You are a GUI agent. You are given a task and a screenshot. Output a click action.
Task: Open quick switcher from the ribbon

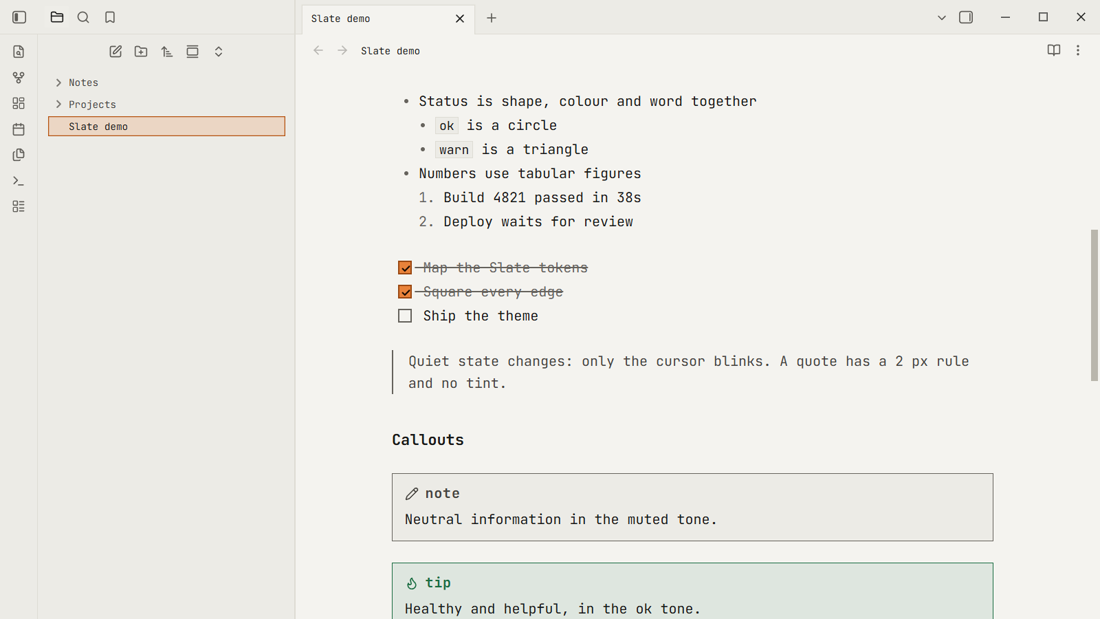click(19, 52)
